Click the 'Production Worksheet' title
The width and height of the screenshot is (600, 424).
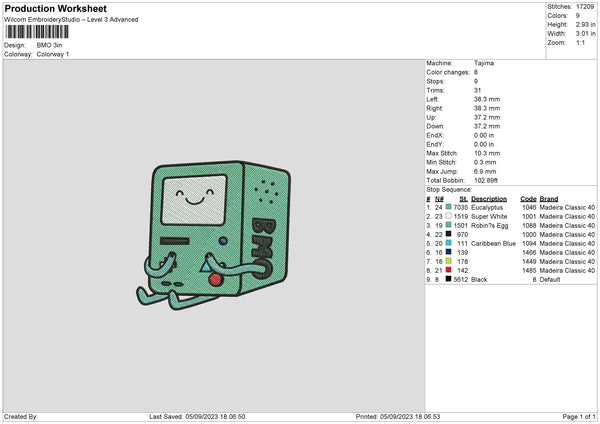coord(55,8)
